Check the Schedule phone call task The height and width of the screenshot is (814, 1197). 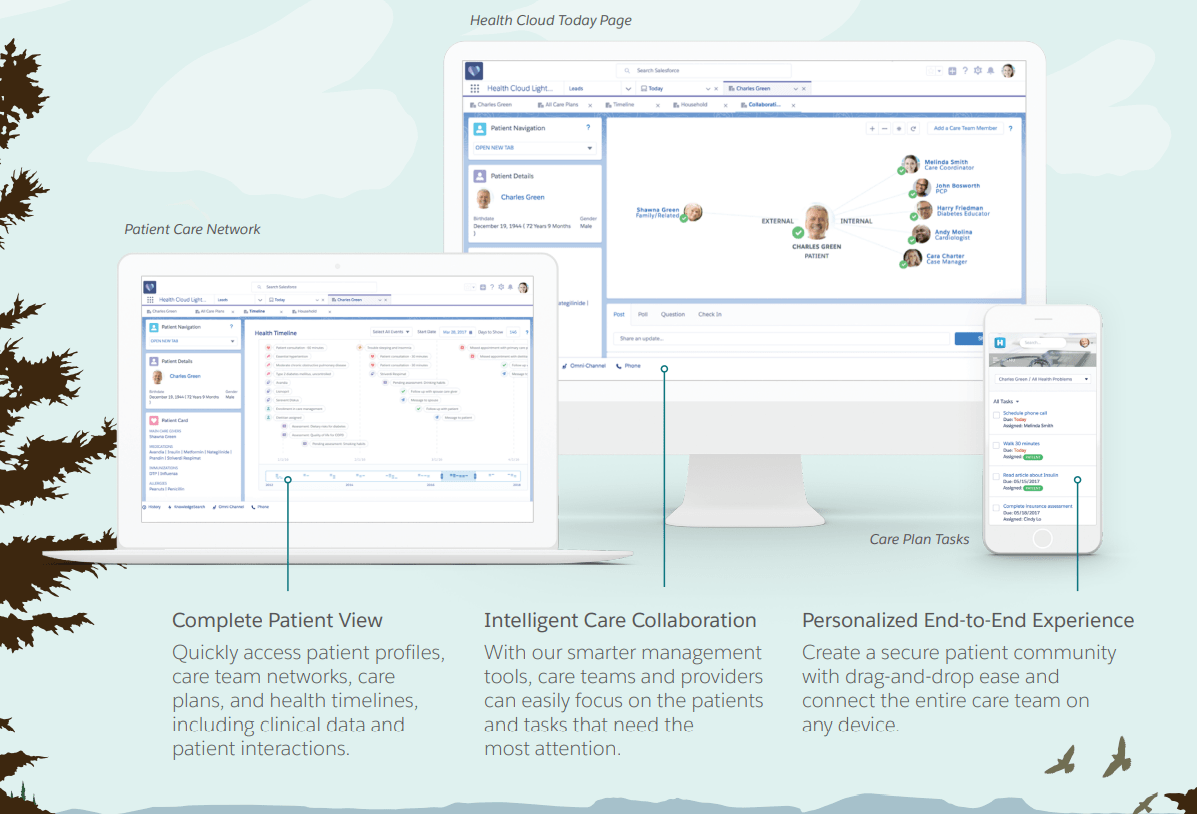[x=997, y=415]
